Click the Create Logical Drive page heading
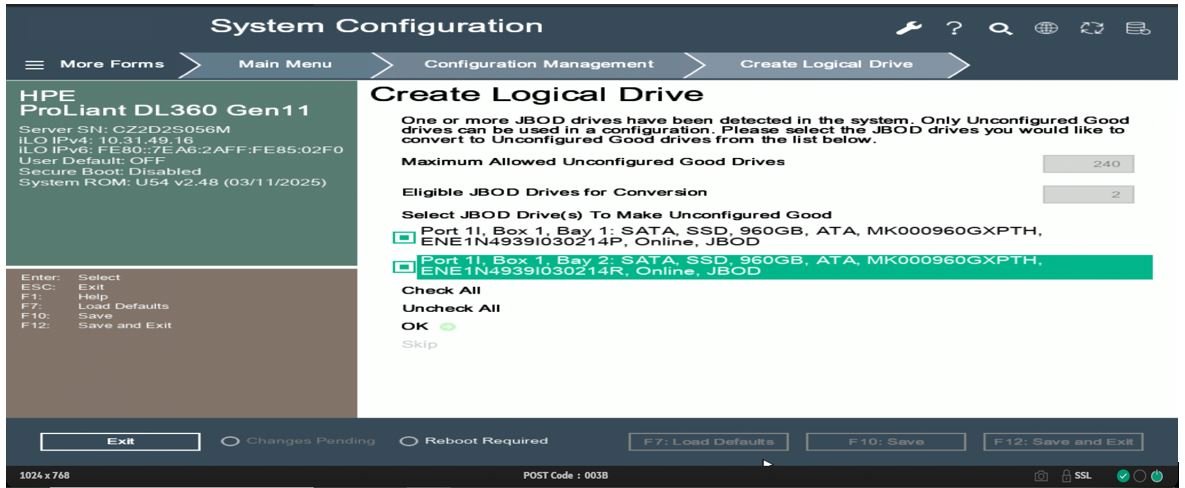The width and height of the screenshot is (1185, 488). click(537, 94)
